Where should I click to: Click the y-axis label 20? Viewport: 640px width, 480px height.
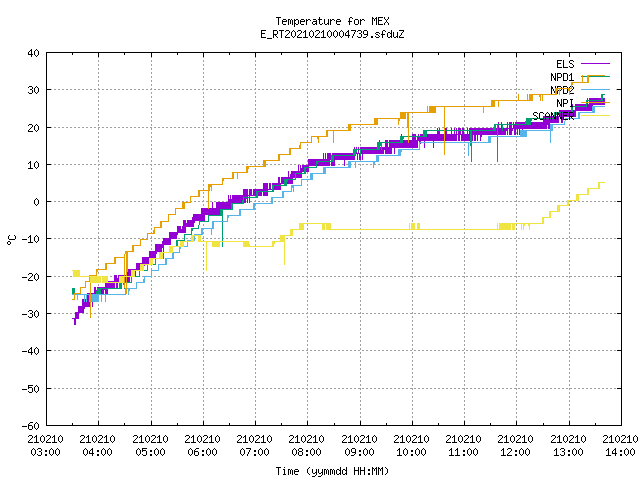[33, 128]
